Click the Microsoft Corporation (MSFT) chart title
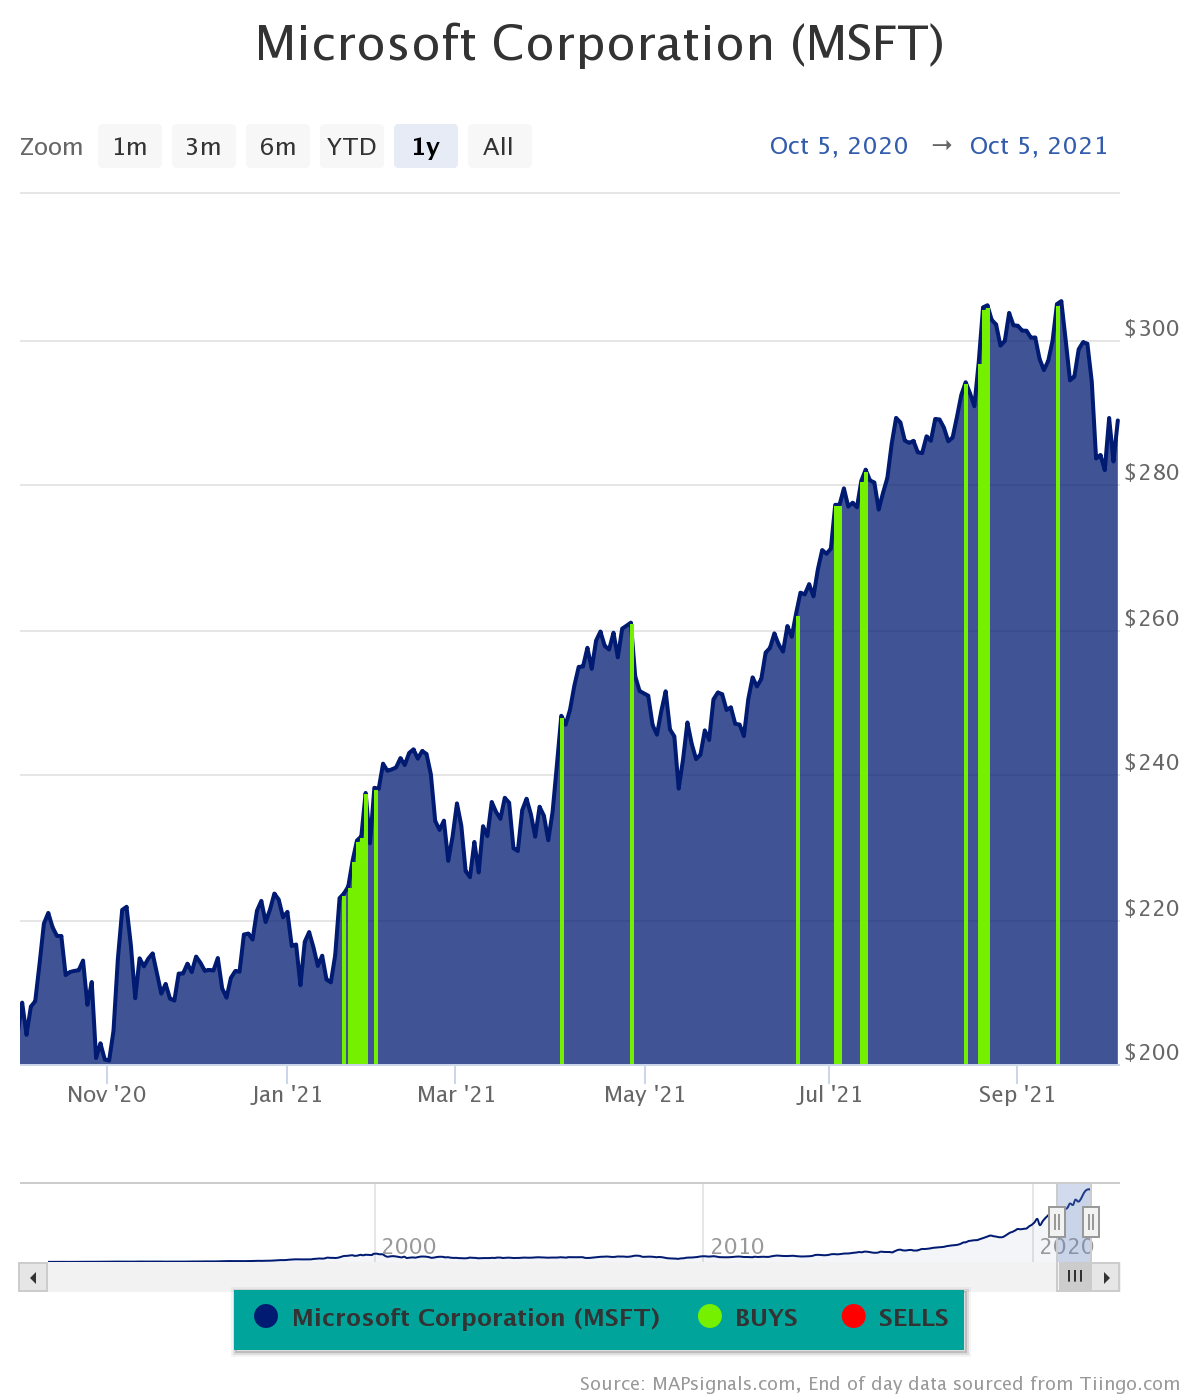 pyautogui.click(x=600, y=44)
